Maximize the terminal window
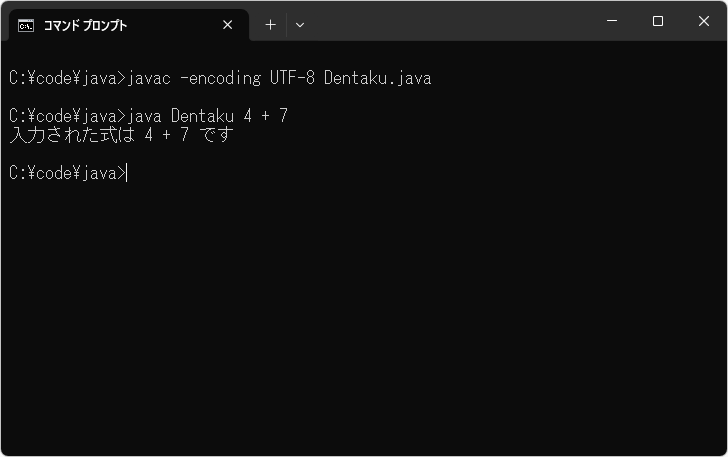728x457 pixels. (658, 21)
